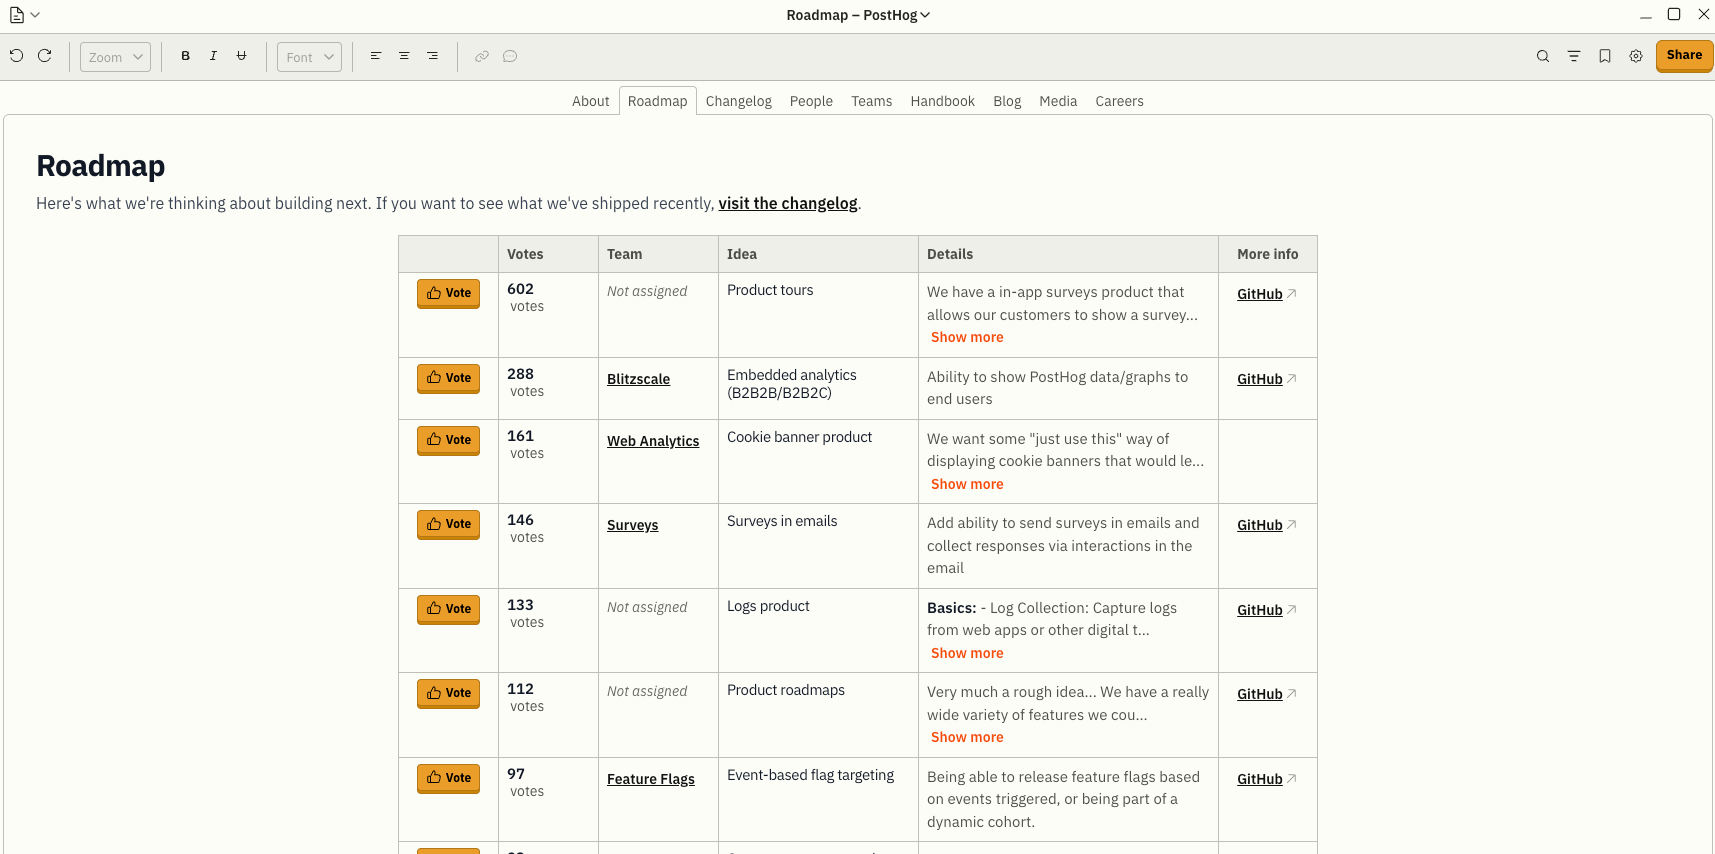Insert a link via chain icon

point(482,56)
